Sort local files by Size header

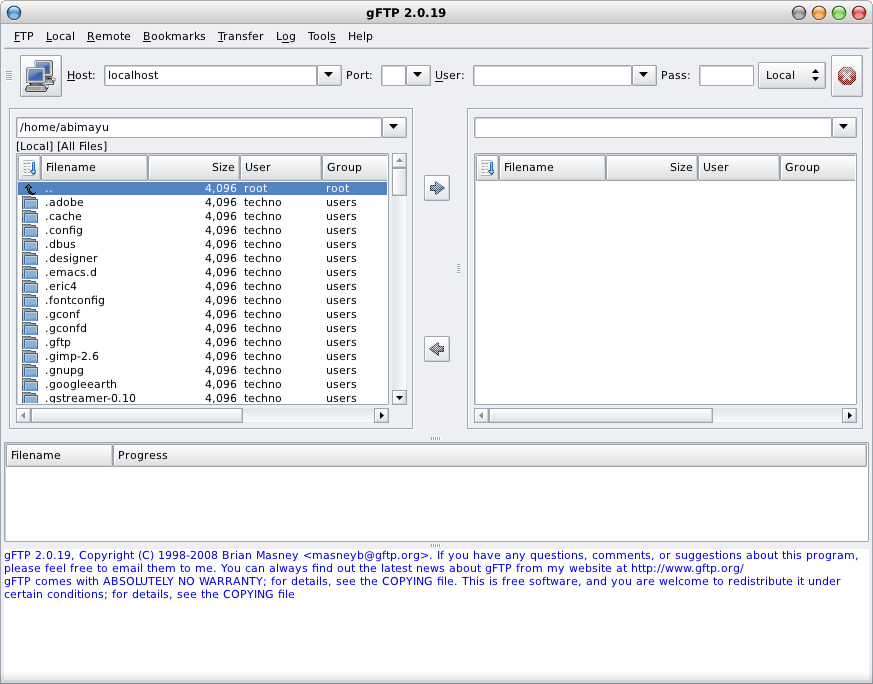pos(194,168)
